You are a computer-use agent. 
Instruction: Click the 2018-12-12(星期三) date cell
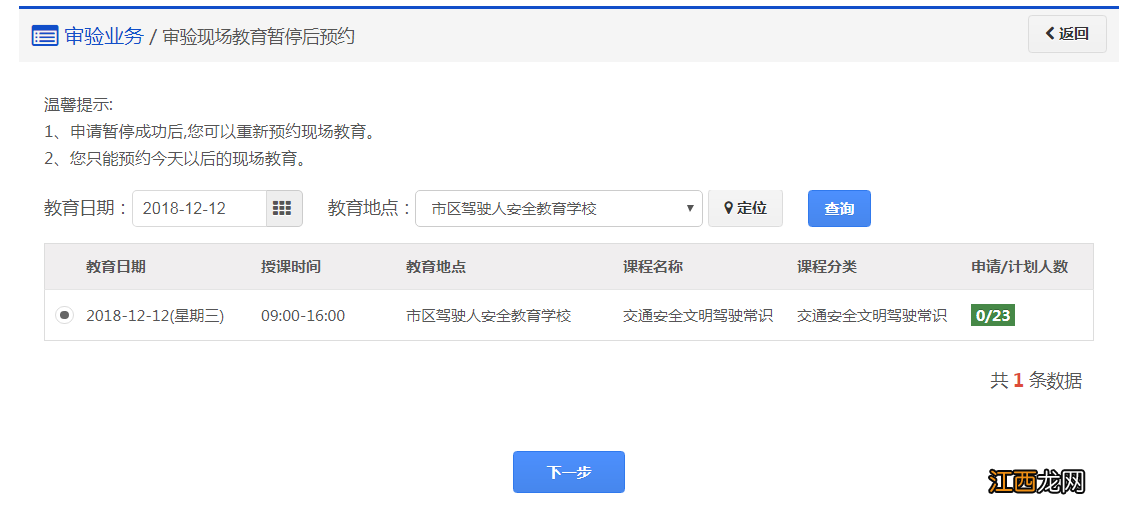155,315
